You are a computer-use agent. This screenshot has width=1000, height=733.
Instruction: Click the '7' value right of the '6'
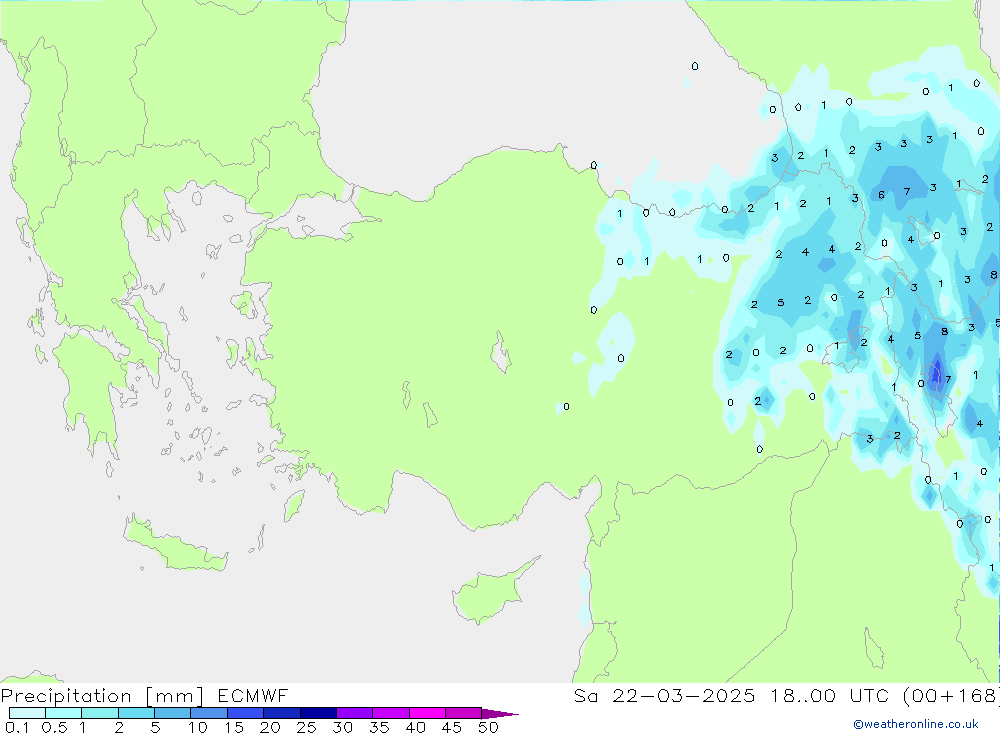coord(907,191)
